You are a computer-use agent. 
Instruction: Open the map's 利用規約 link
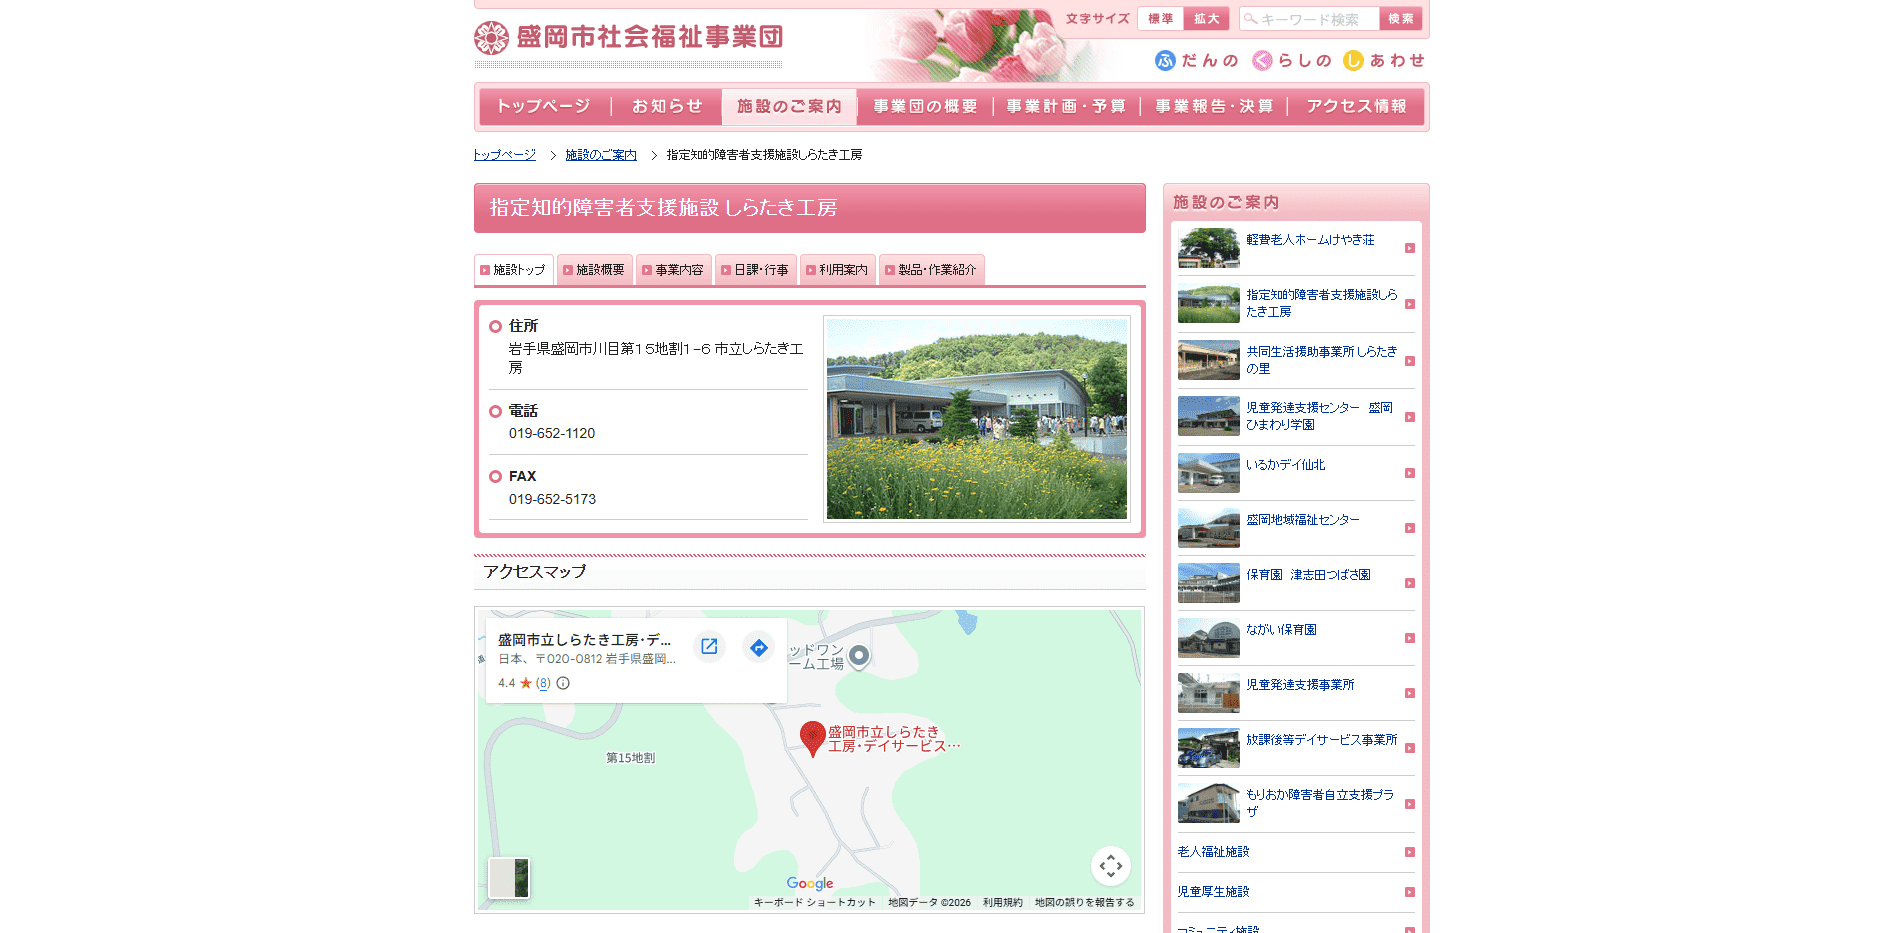tap(1002, 902)
